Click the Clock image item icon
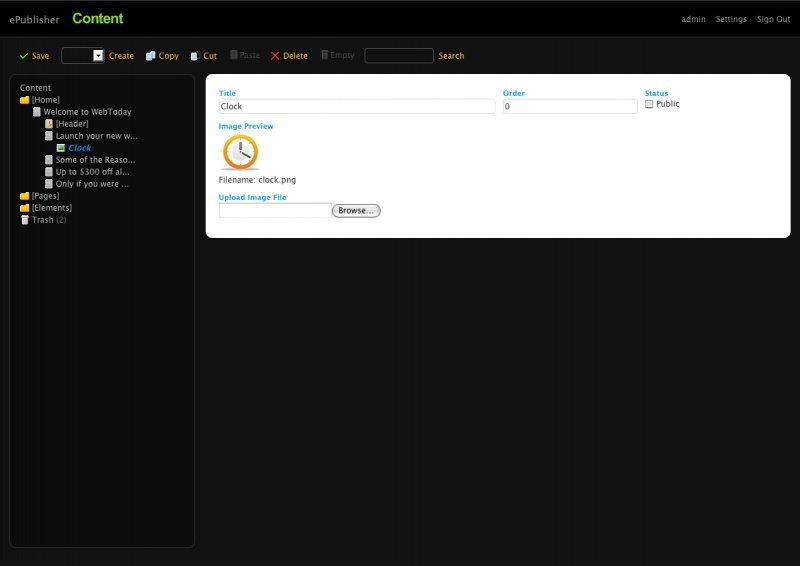The width and height of the screenshot is (800, 566). pos(61,148)
